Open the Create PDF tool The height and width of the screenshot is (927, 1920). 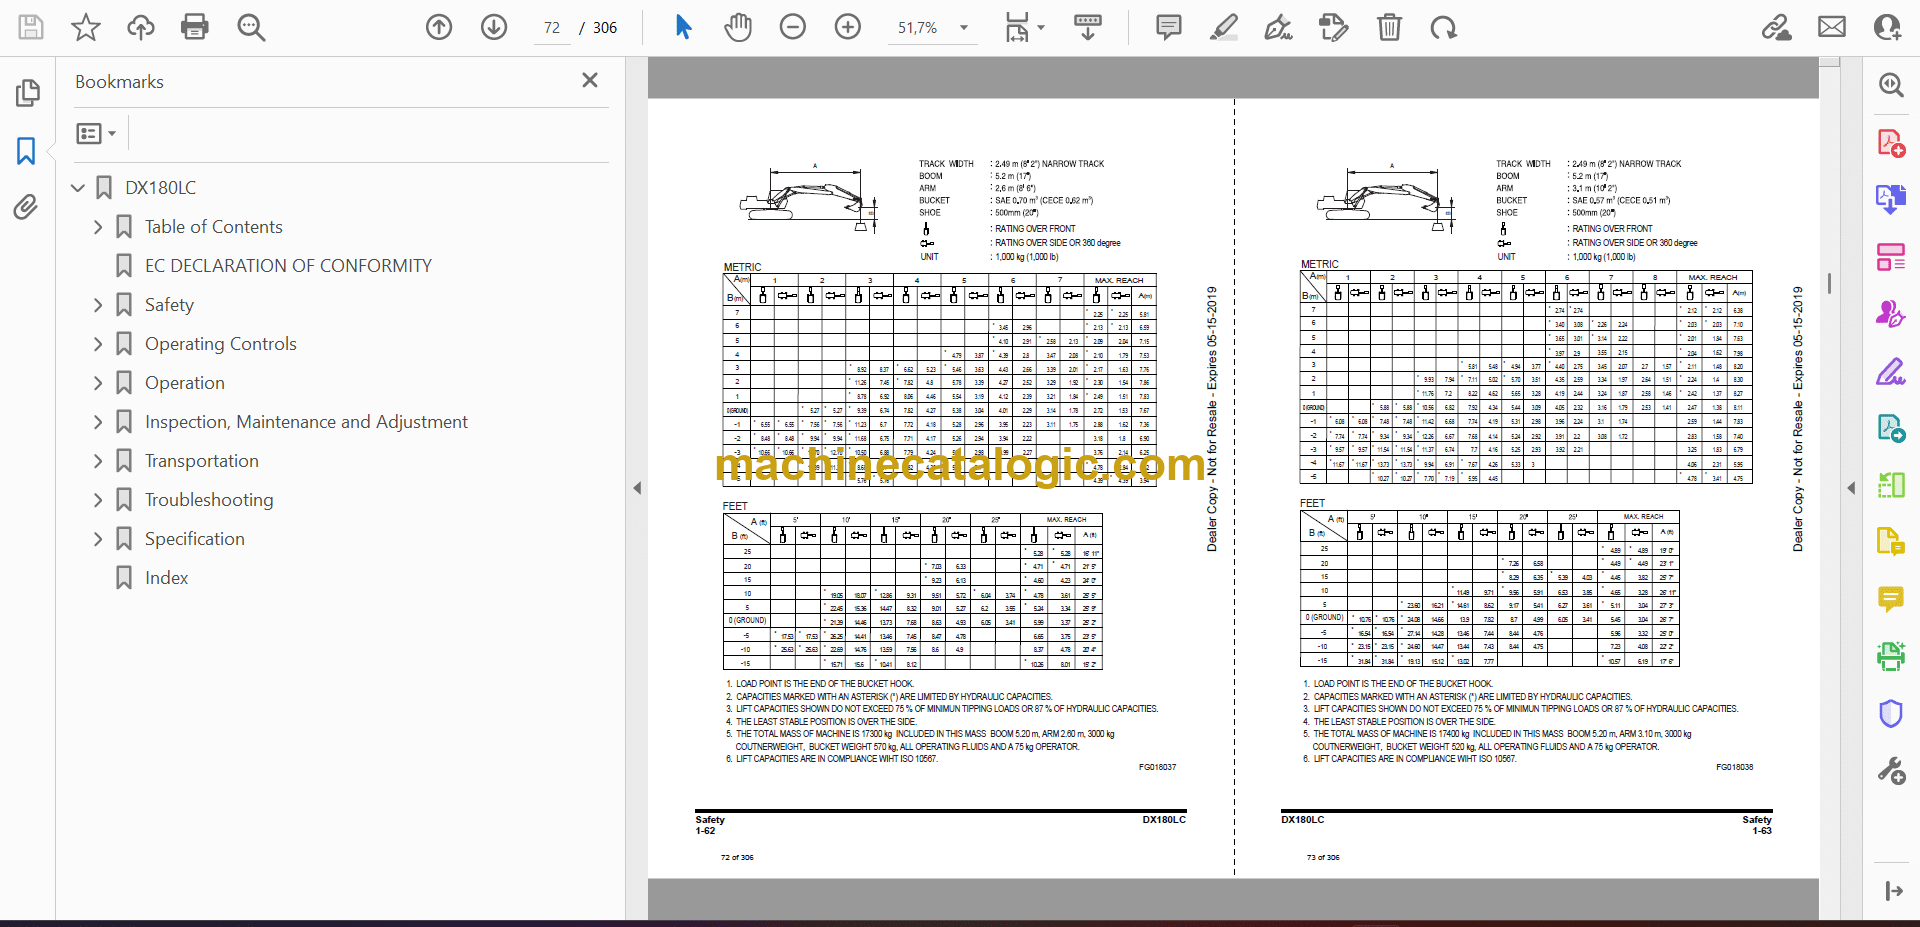pos(1891,143)
